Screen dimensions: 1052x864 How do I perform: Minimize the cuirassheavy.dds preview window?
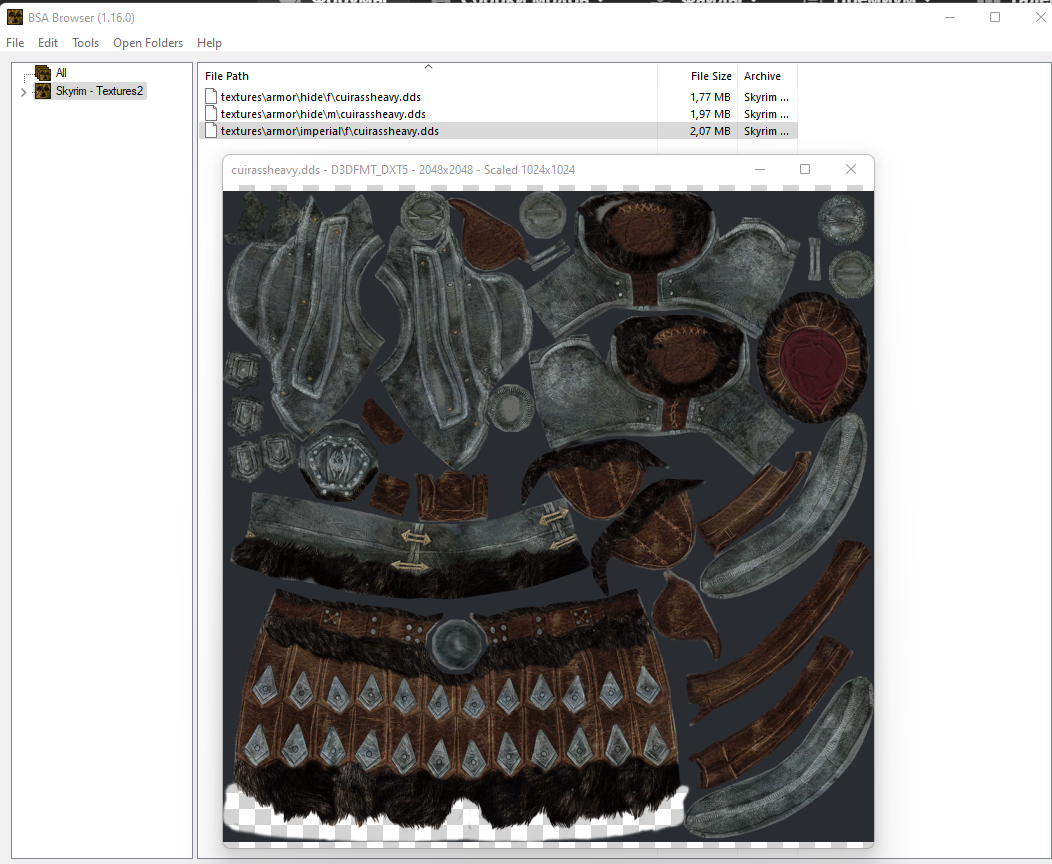[759, 169]
